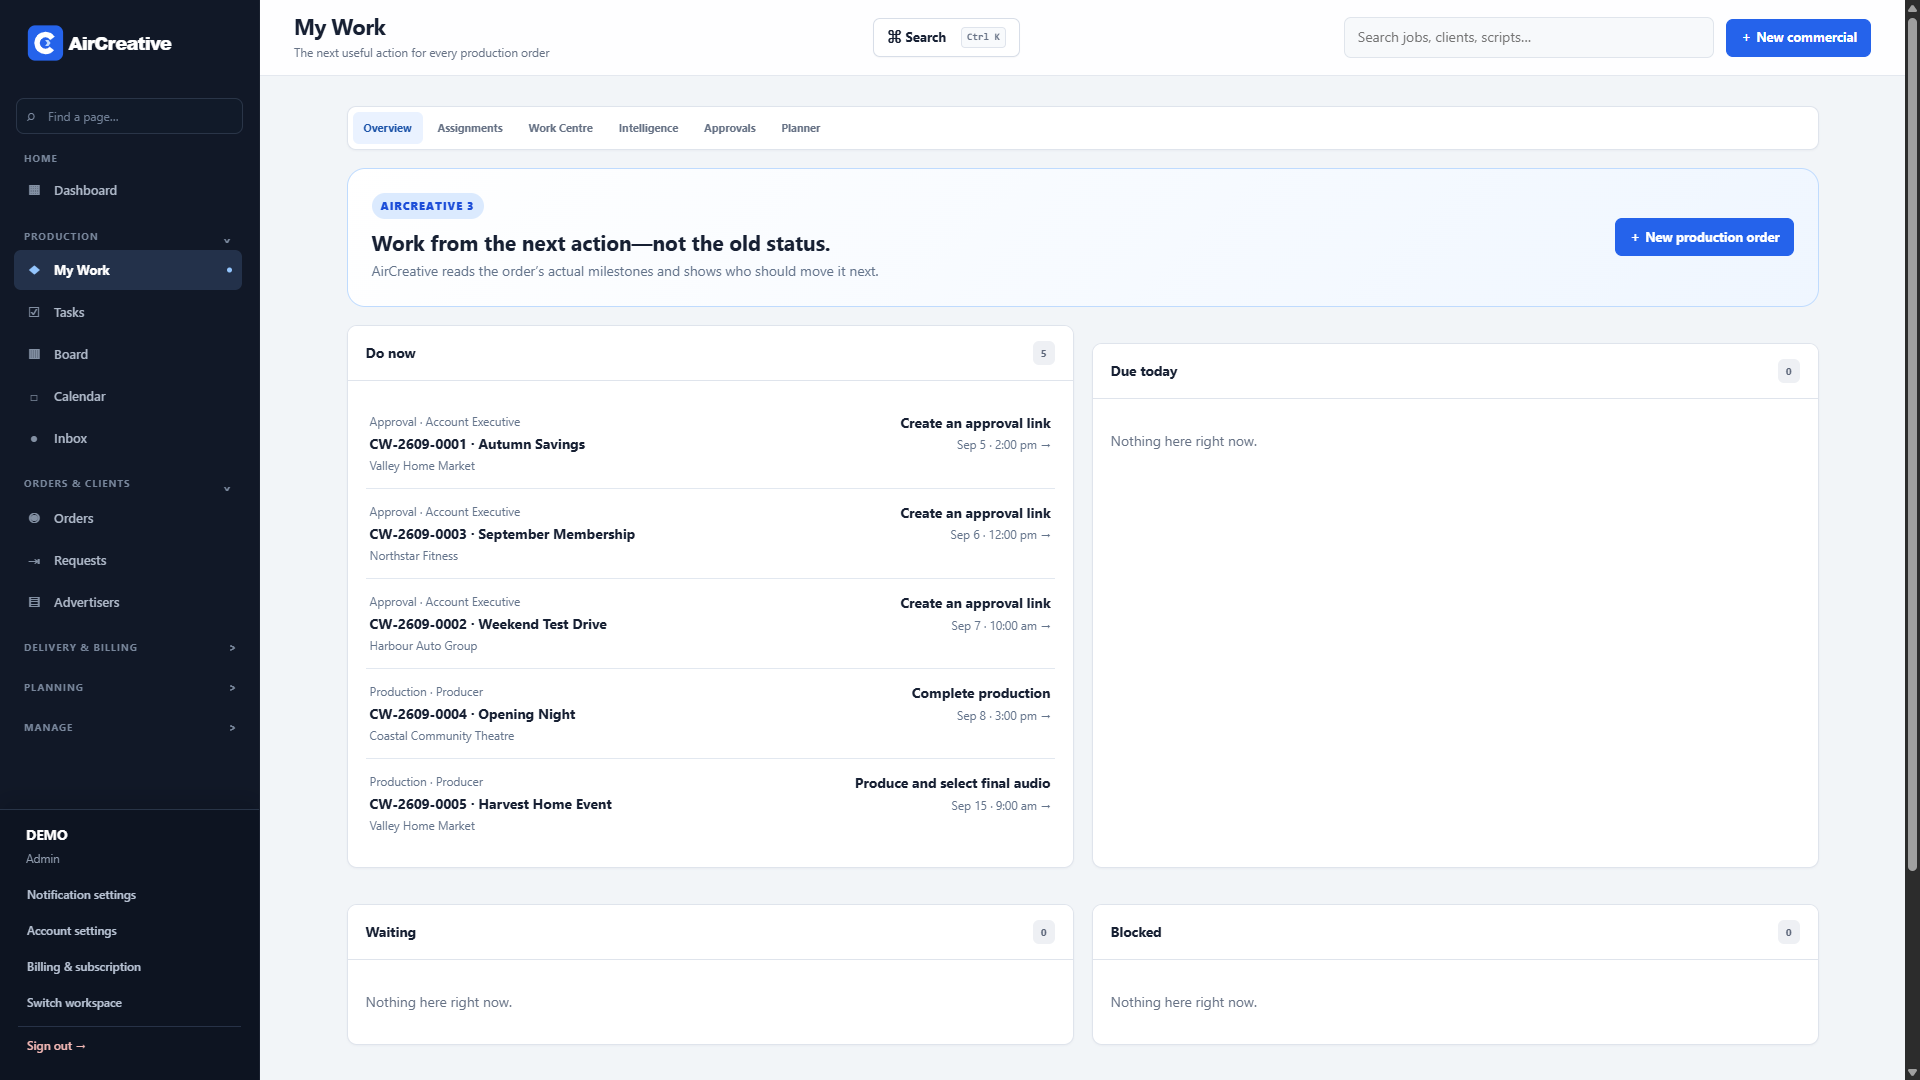
Task: Open the Search Ctrl K button
Action: (946, 37)
